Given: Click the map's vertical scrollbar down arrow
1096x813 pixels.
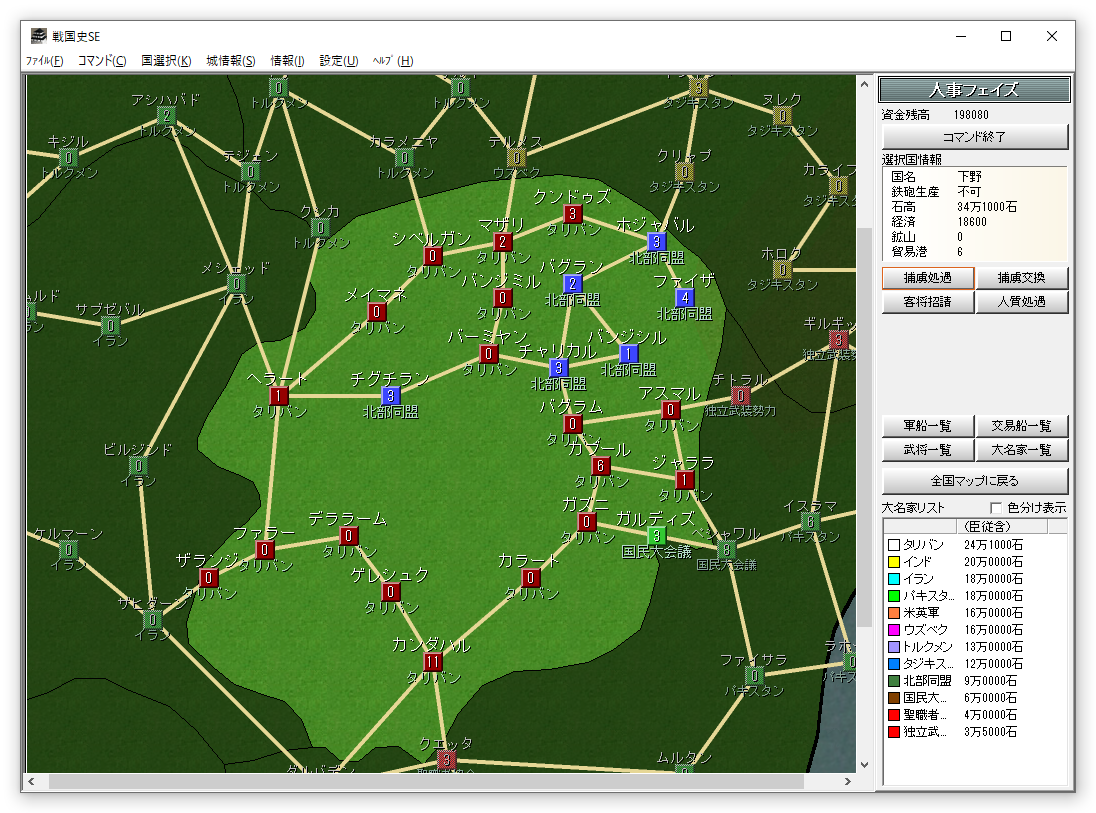Looking at the screenshot, I should click(865, 765).
